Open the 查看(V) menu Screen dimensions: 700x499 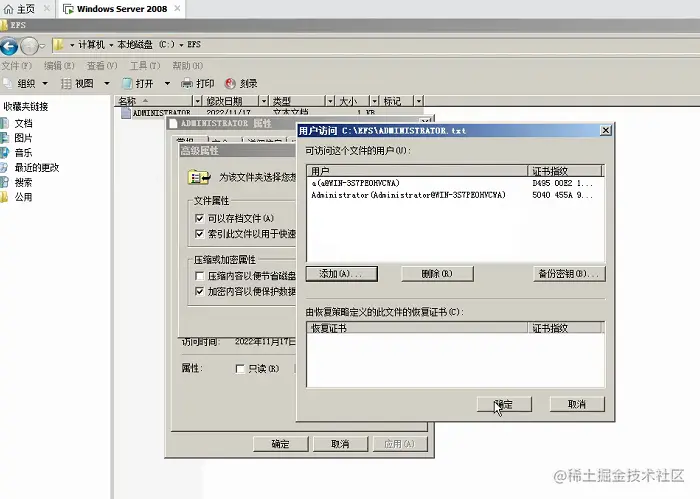click(x=102, y=66)
